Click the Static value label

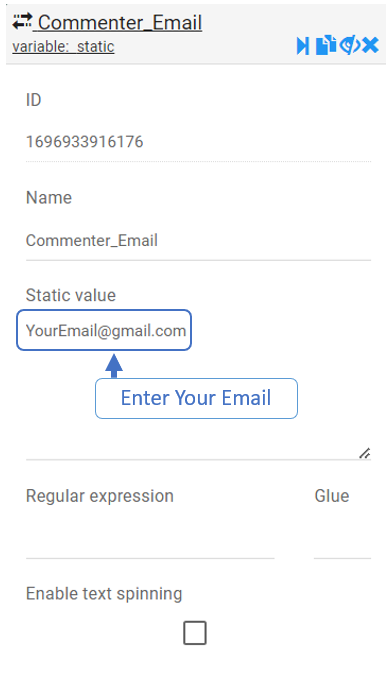(x=71, y=295)
